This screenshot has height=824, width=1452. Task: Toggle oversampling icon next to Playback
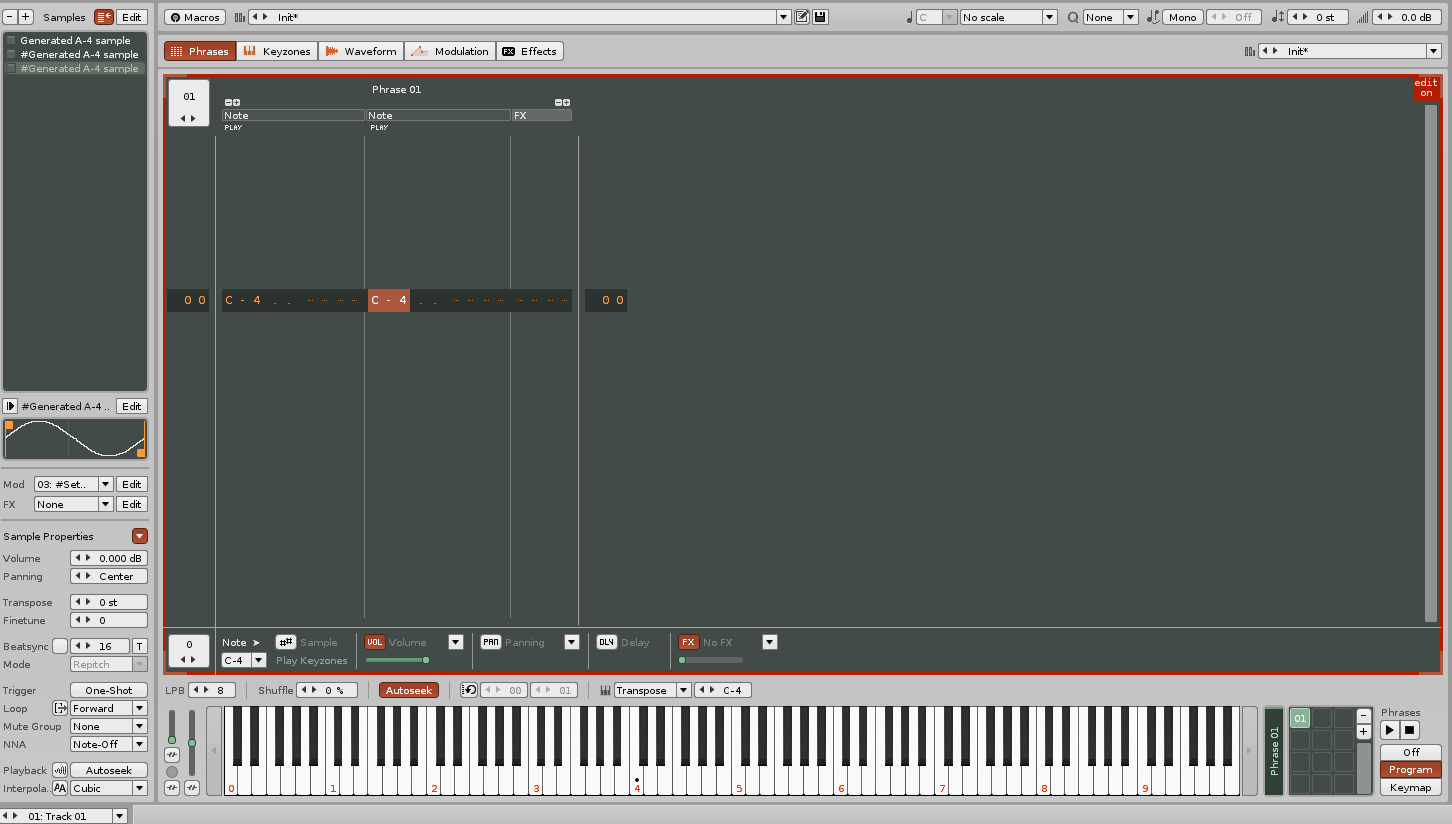pos(60,770)
